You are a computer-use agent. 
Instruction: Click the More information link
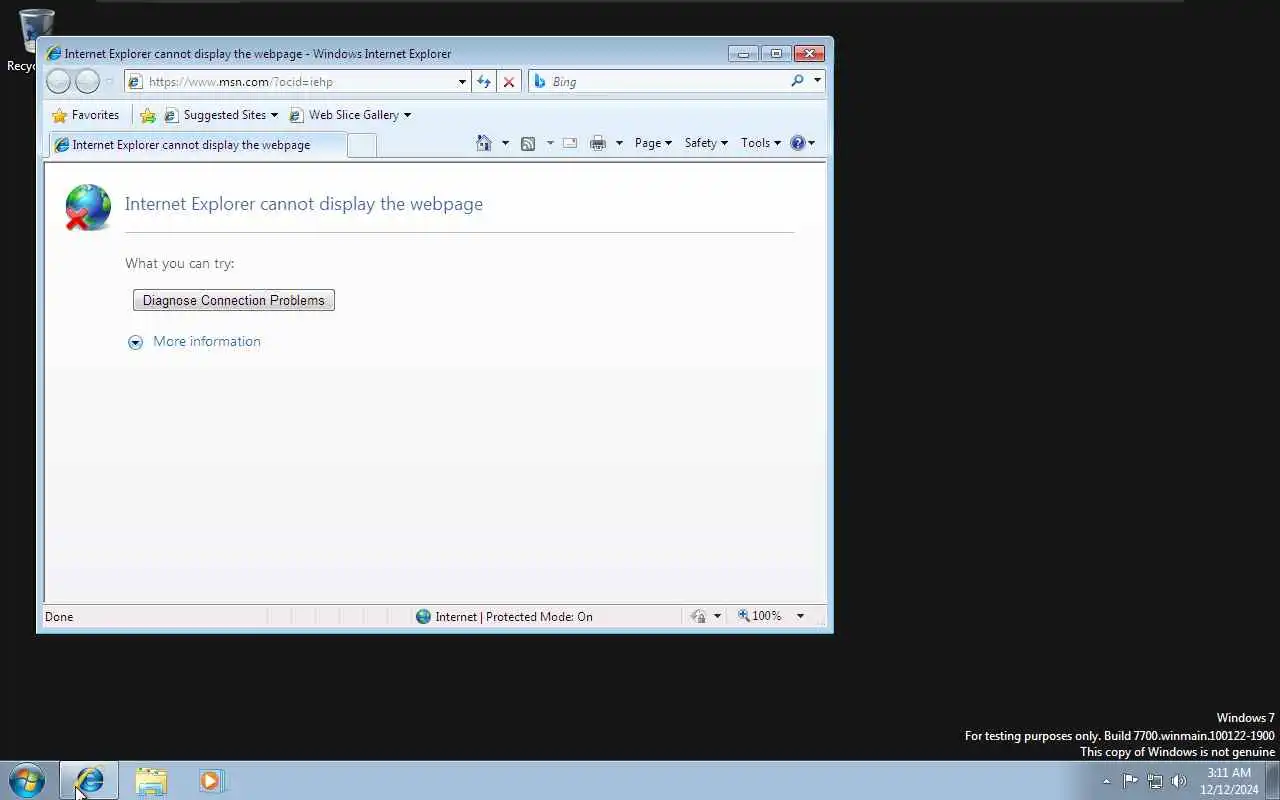pos(207,341)
